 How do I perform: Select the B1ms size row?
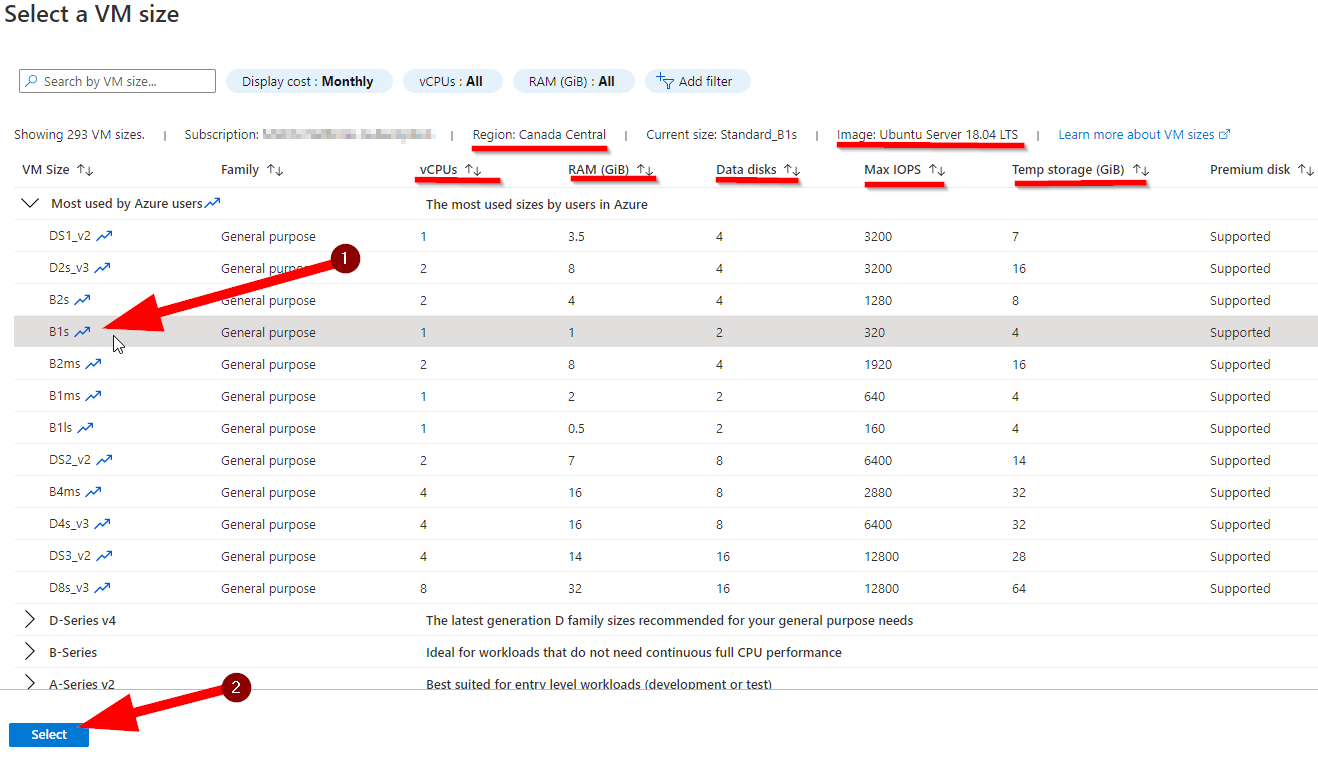click(x=666, y=396)
